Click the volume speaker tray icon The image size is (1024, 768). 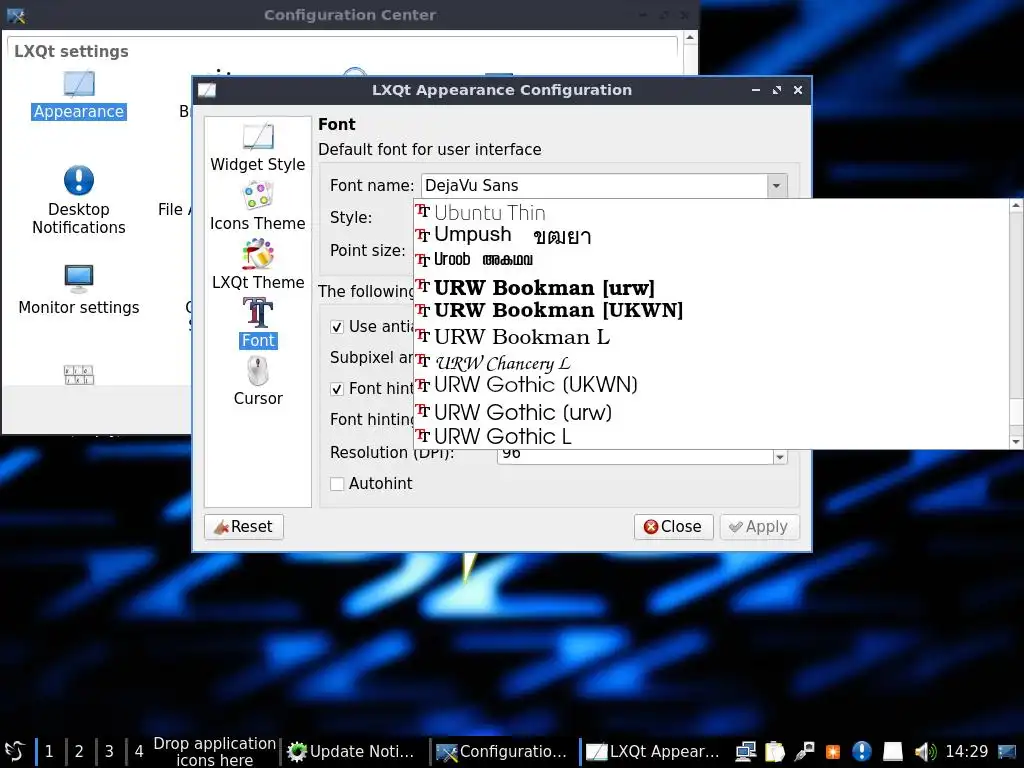pyautogui.click(x=925, y=752)
